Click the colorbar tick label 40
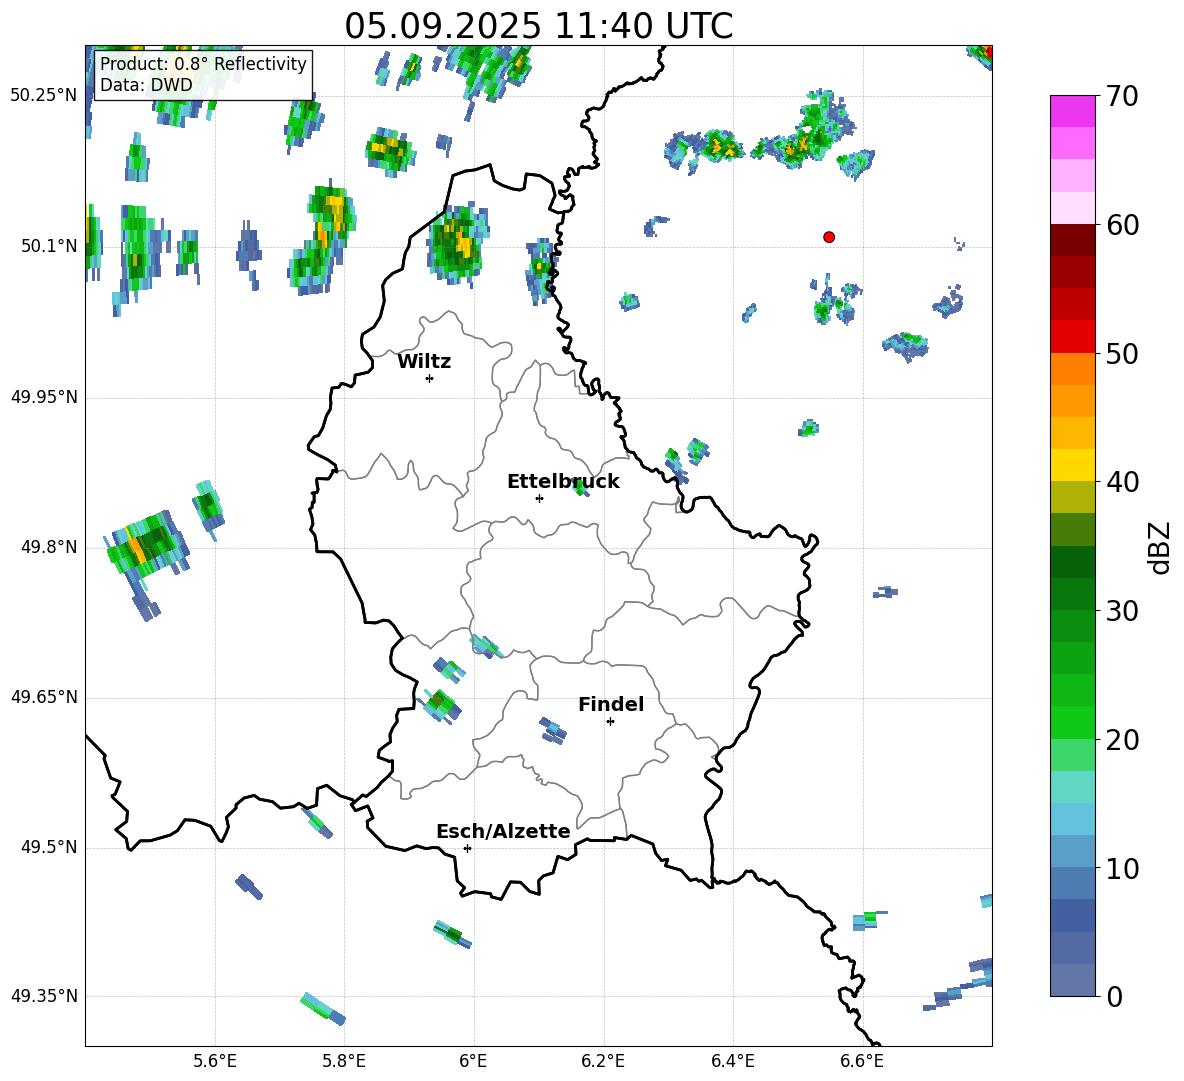The width and height of the screenshot is (1184, 1081). click(1122, 482)
